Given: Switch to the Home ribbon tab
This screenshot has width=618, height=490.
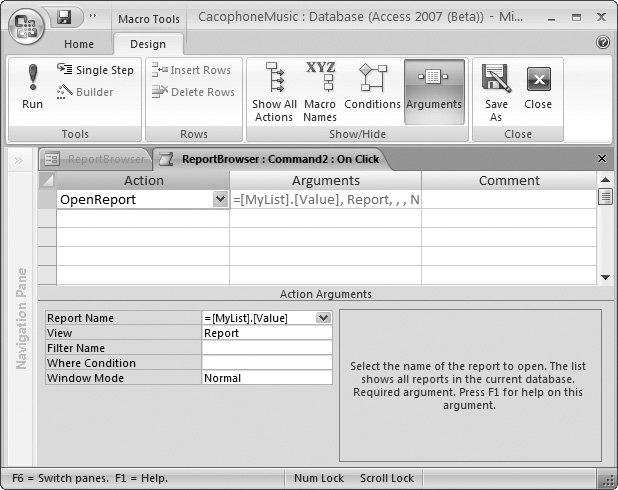Looking at the screenshot, I should click(79, 44).
